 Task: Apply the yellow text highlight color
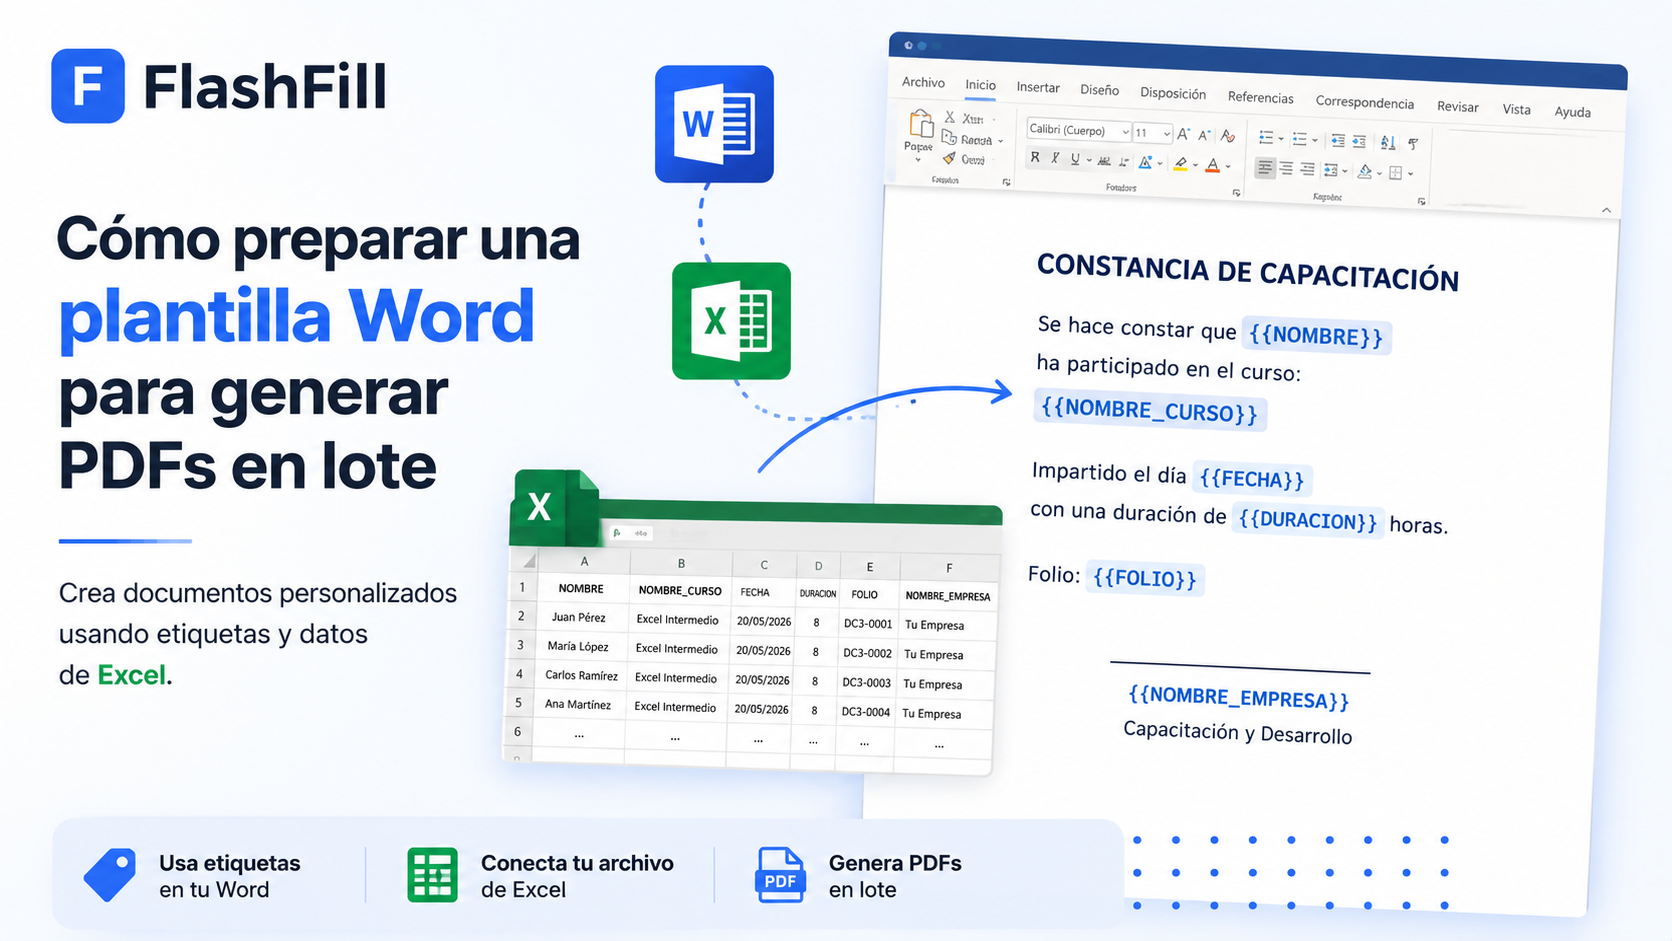point(1180,164)
